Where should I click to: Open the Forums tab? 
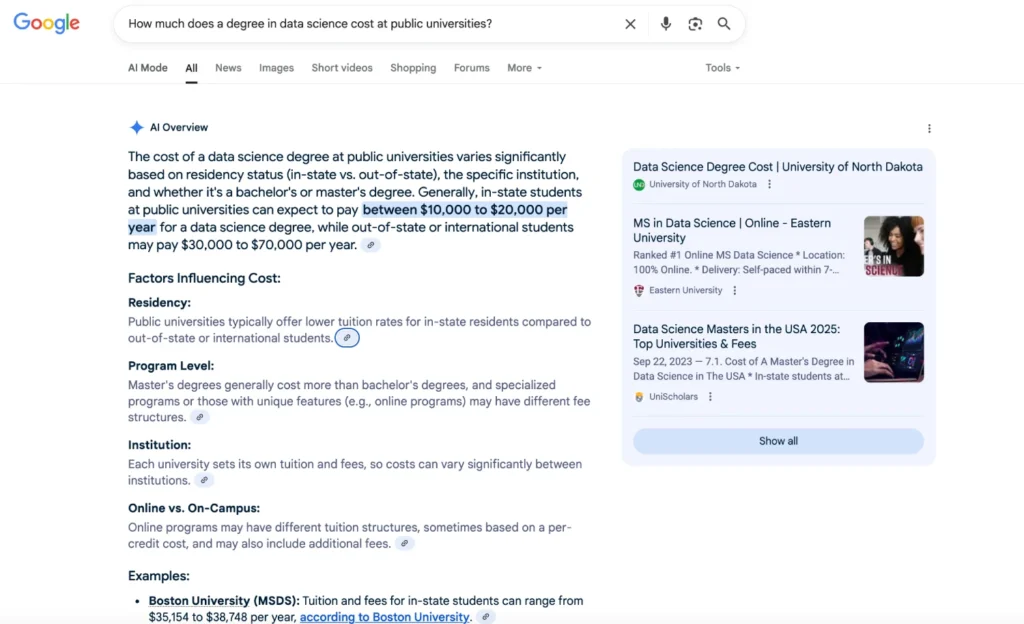click(x=472, y=68)
